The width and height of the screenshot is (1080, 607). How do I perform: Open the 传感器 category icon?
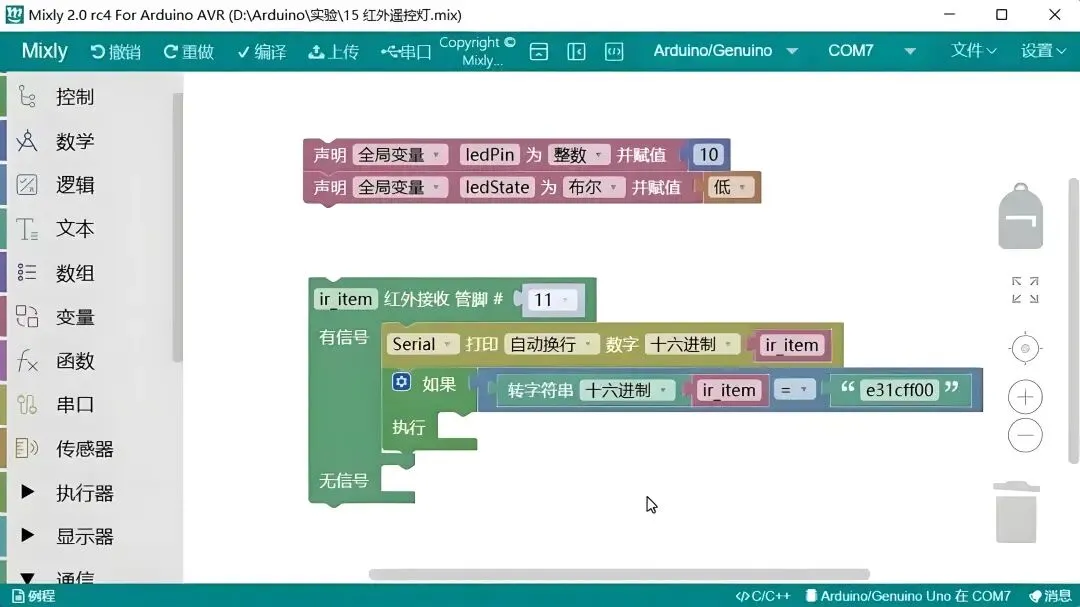27,449
